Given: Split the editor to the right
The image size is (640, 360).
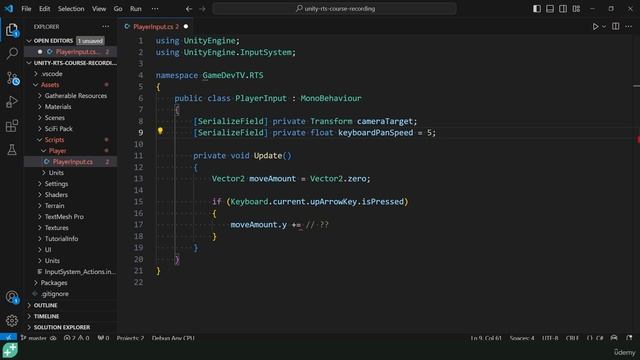Looking at the screenshot, I should [x=616, y=27].
